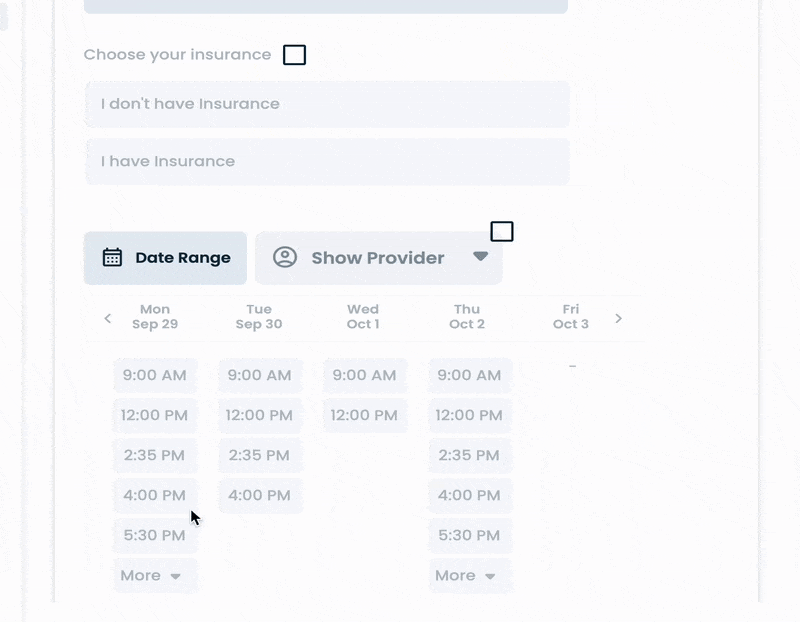Screen dimensions: 800x622
Task: Select the I don't have Insurance option
Action: click(x=327, y=104)
